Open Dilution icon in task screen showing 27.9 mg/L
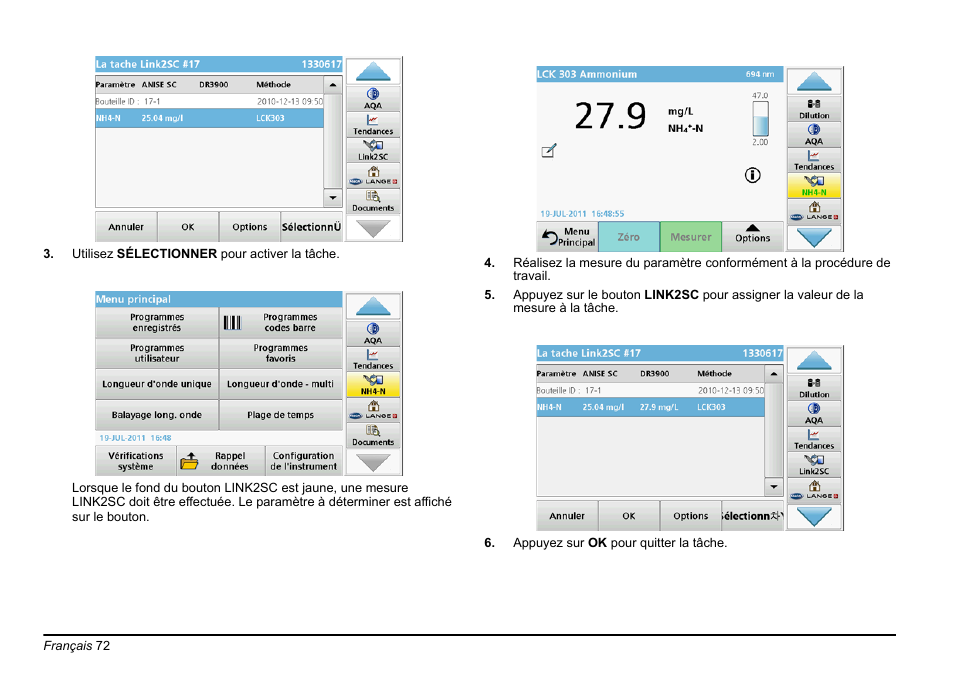 pyautogui.click(x=814, y=388)
